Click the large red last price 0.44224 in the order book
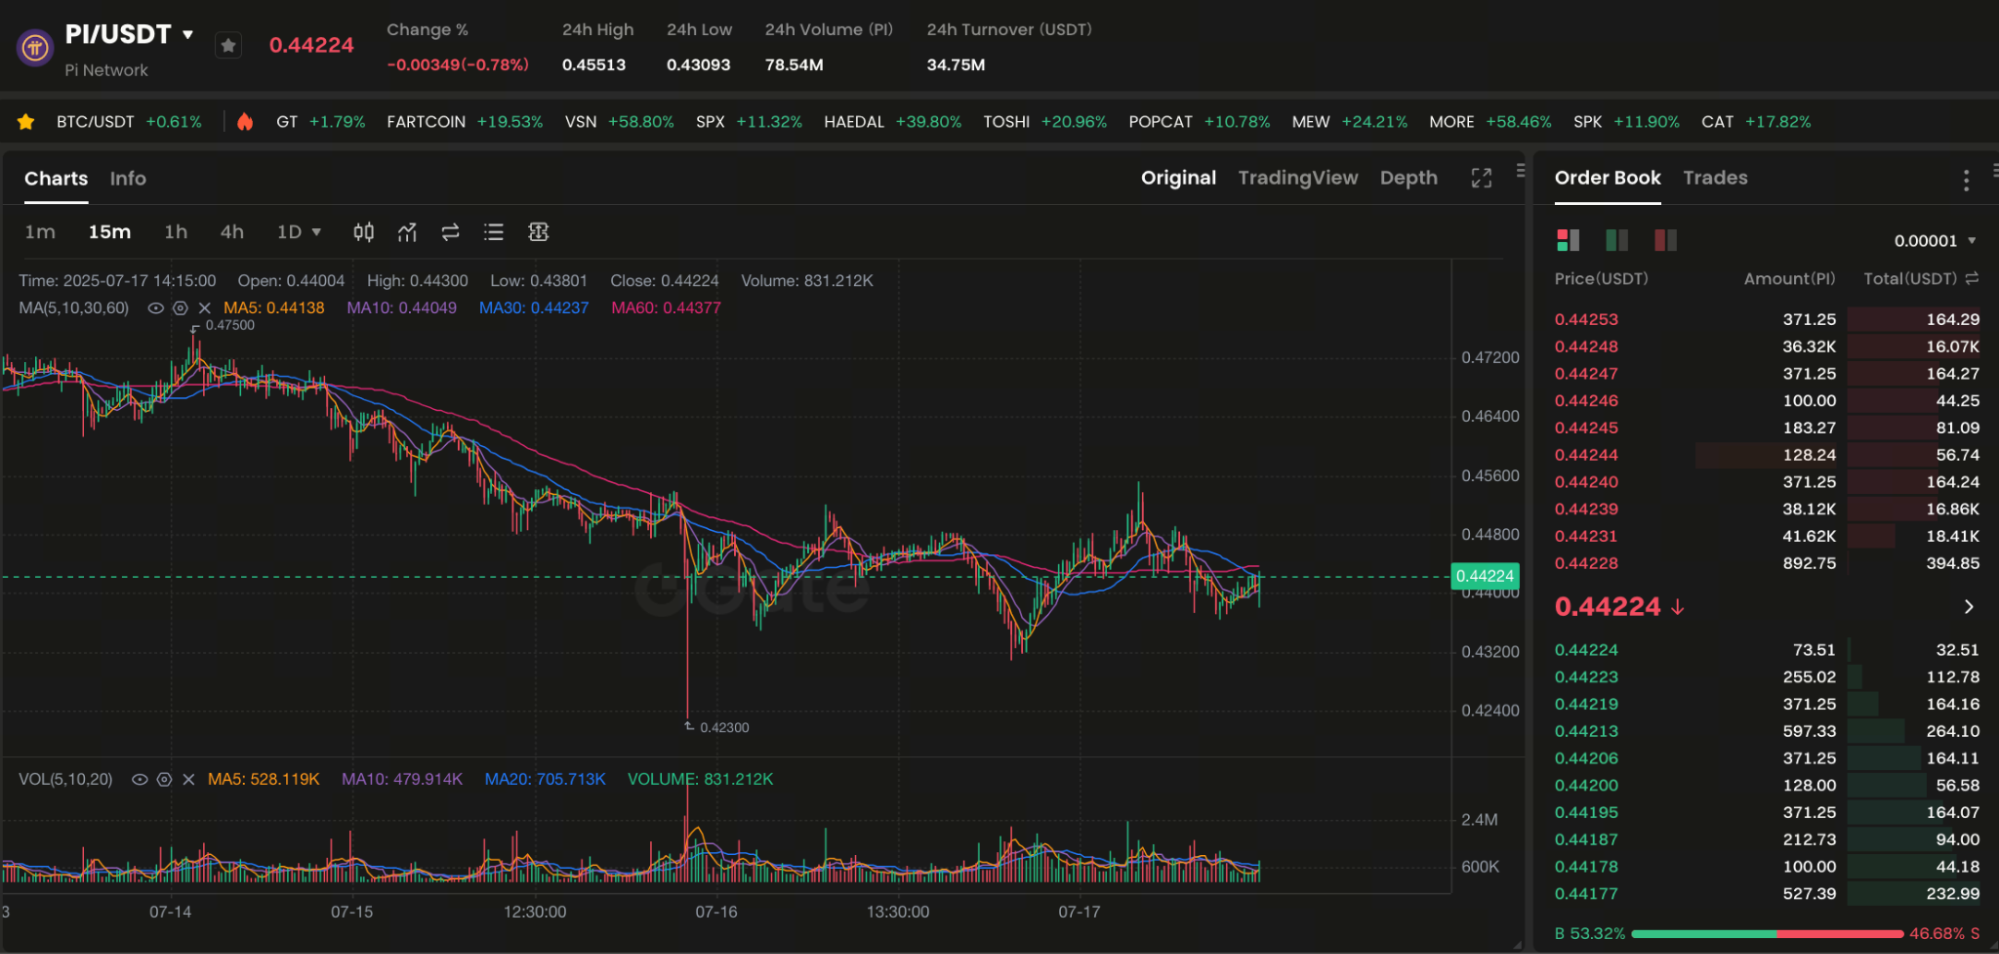 coord(1607,607)
